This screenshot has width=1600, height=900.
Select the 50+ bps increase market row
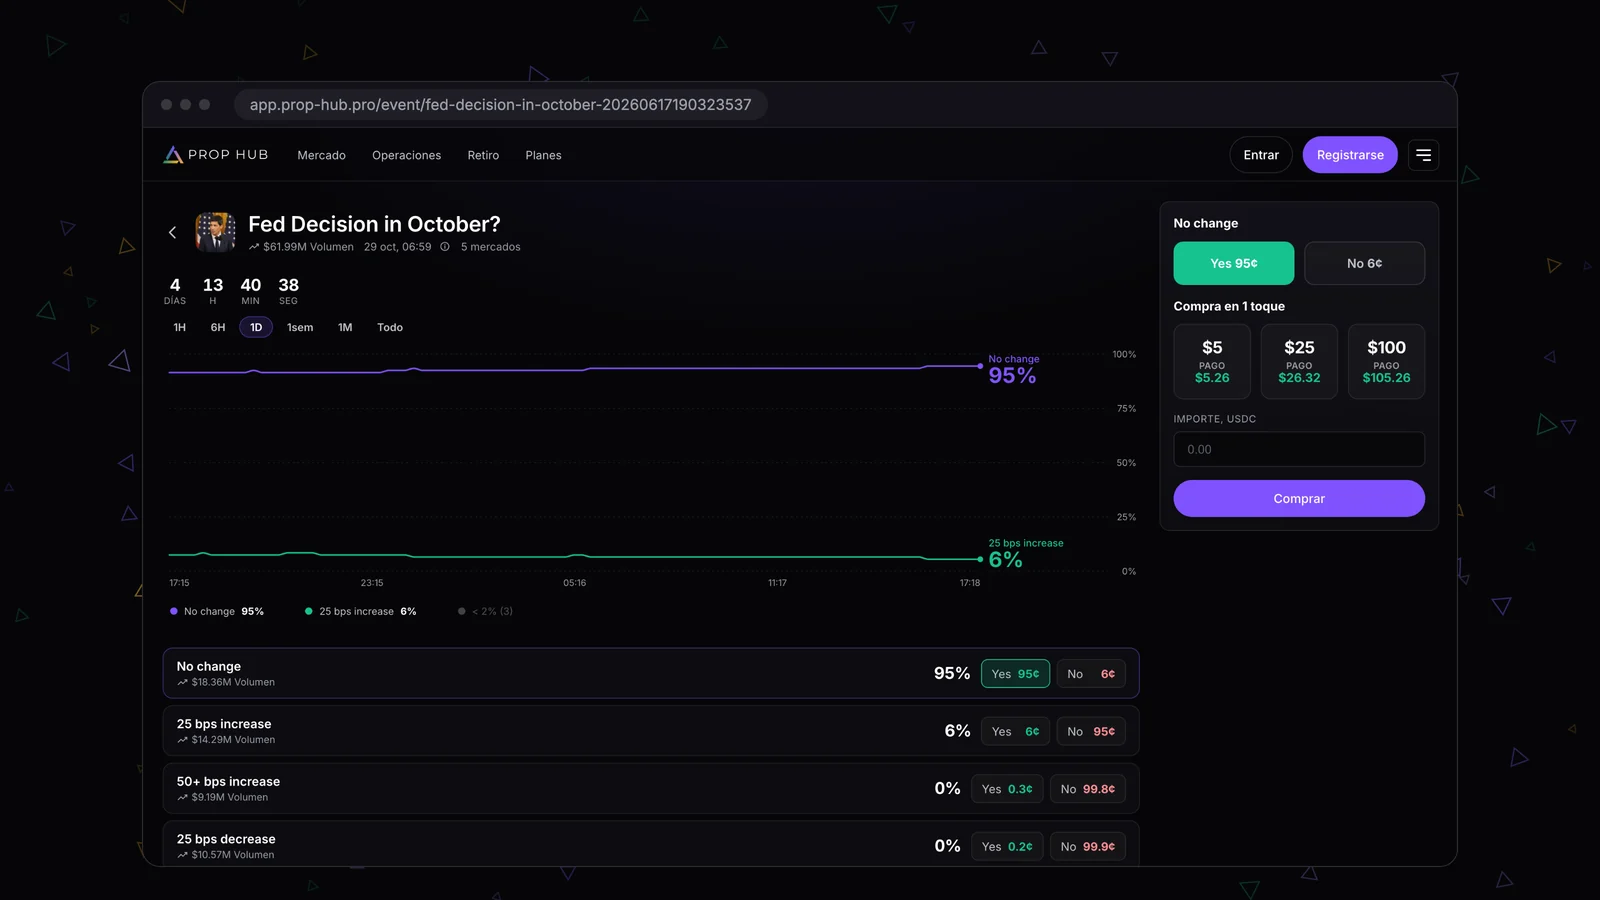(651, 789)
